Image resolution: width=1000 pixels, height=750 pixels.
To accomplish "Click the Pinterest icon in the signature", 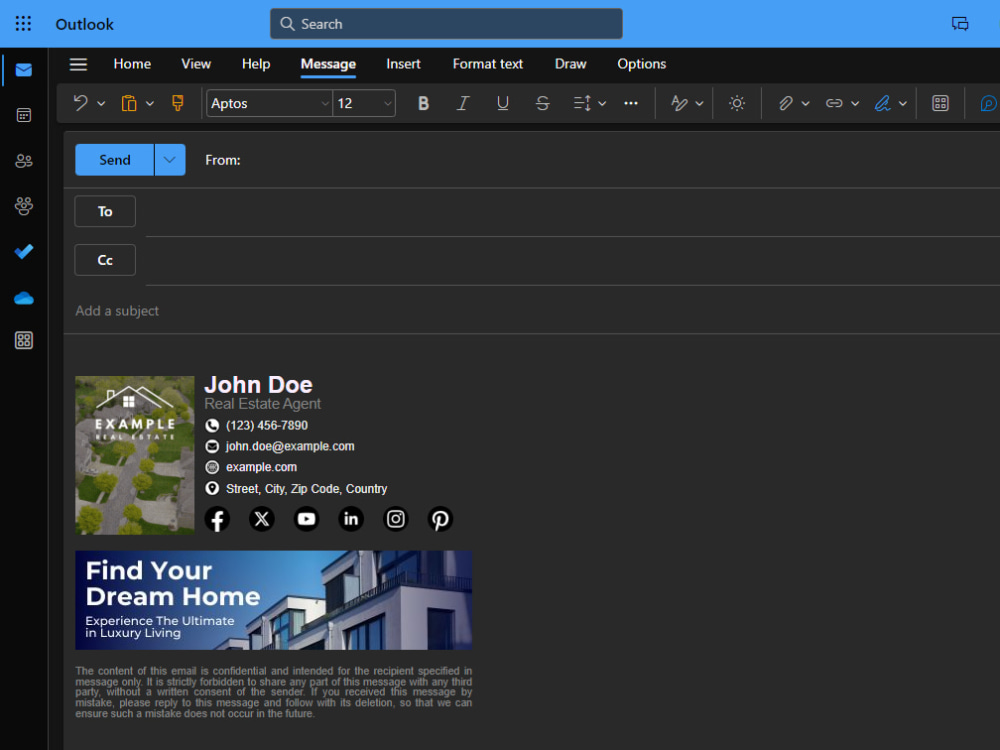I will [x=440, y=519].
